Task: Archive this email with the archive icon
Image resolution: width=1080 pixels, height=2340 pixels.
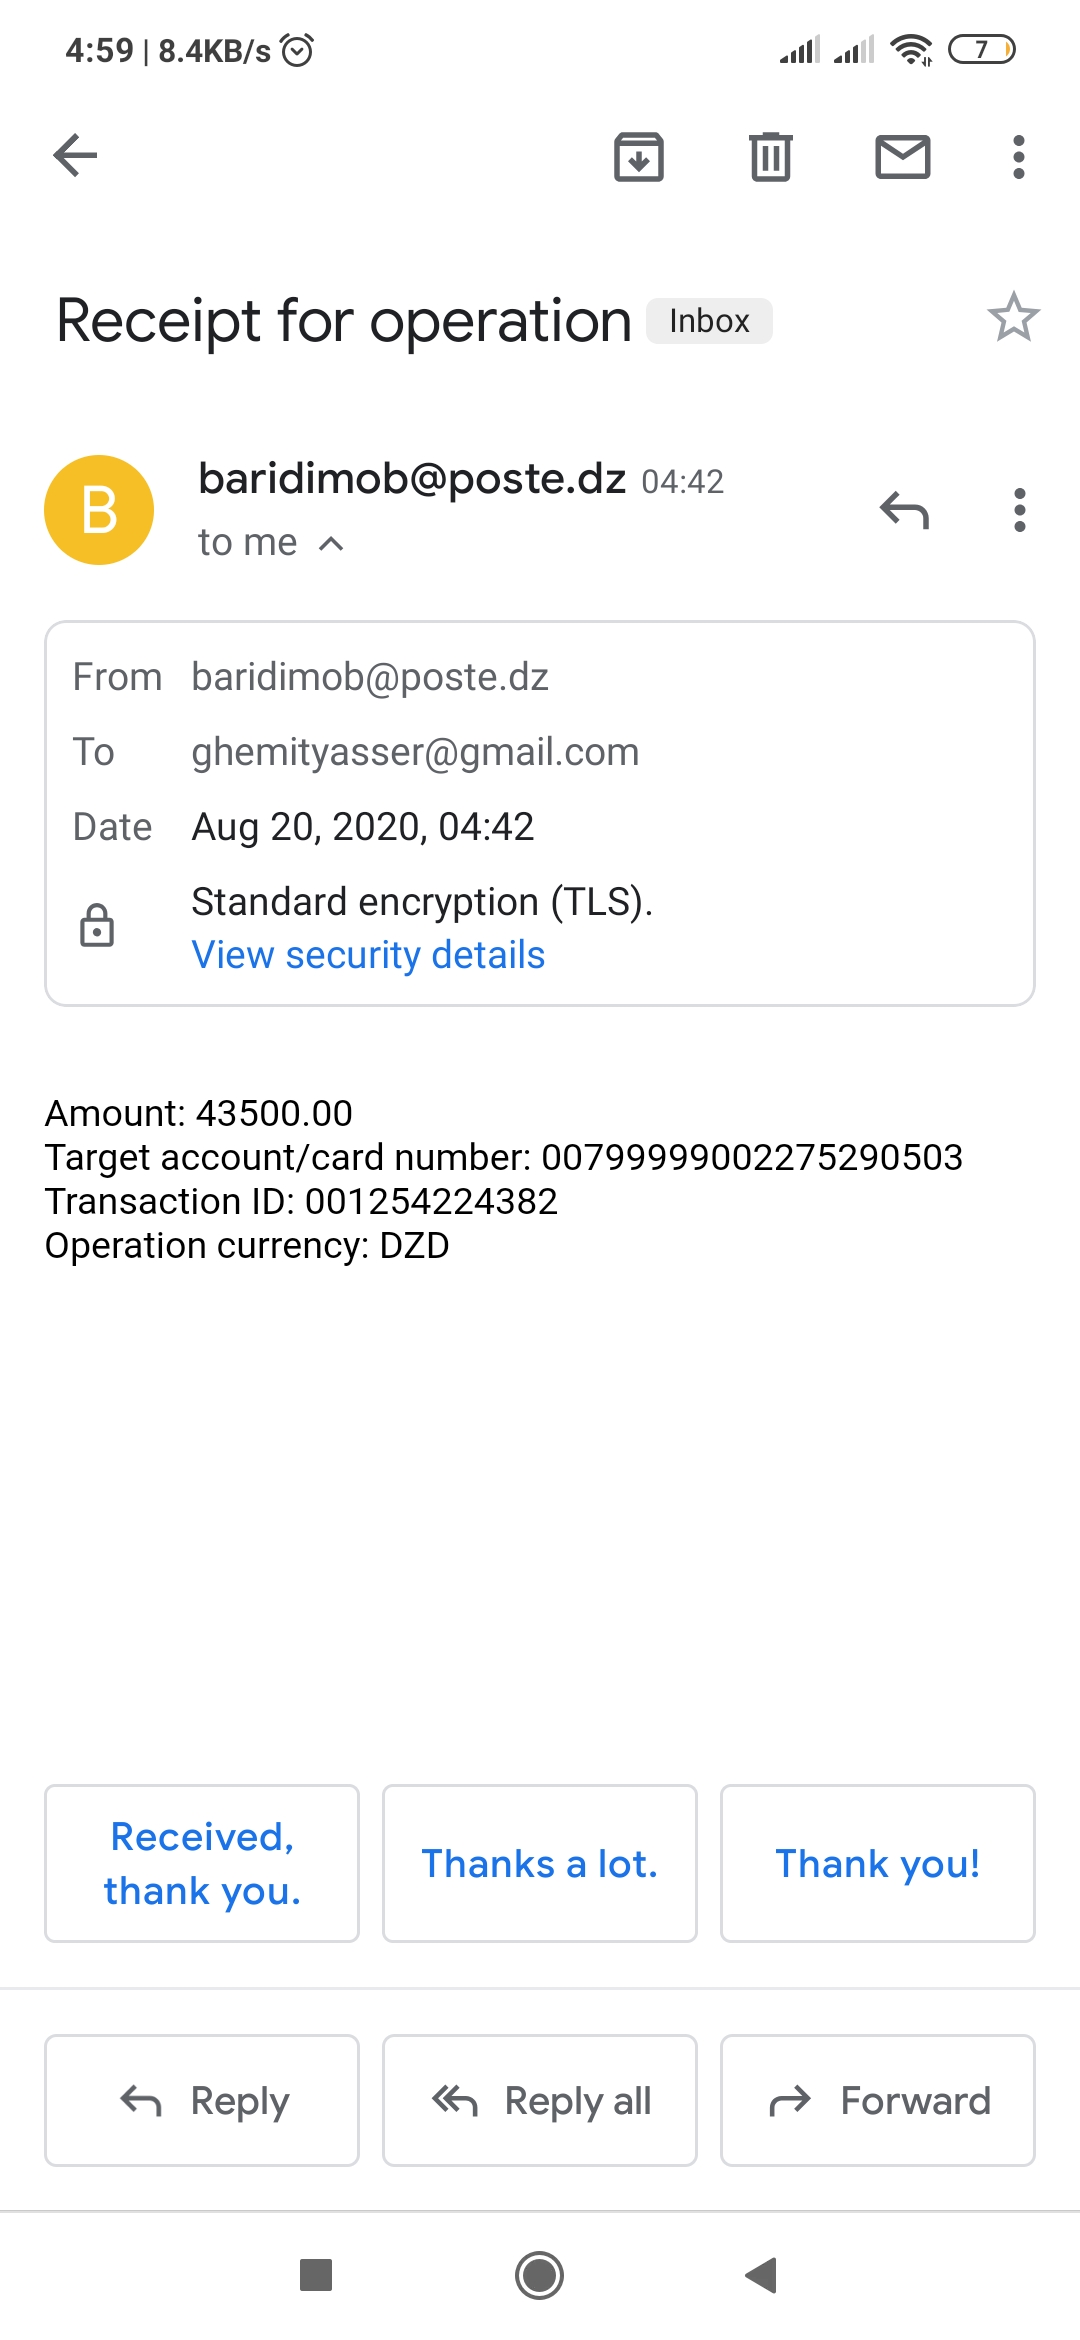Action: point(639,157)
